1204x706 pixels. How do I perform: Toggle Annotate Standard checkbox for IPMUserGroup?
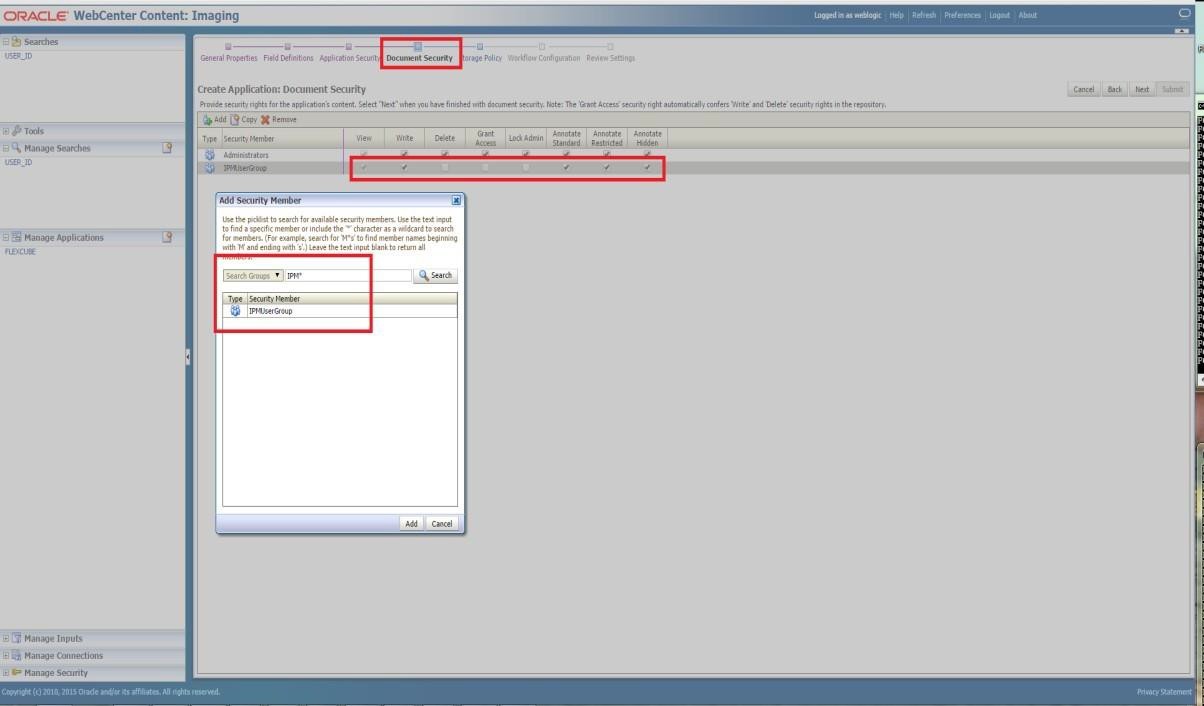click(x=566, y=168)
